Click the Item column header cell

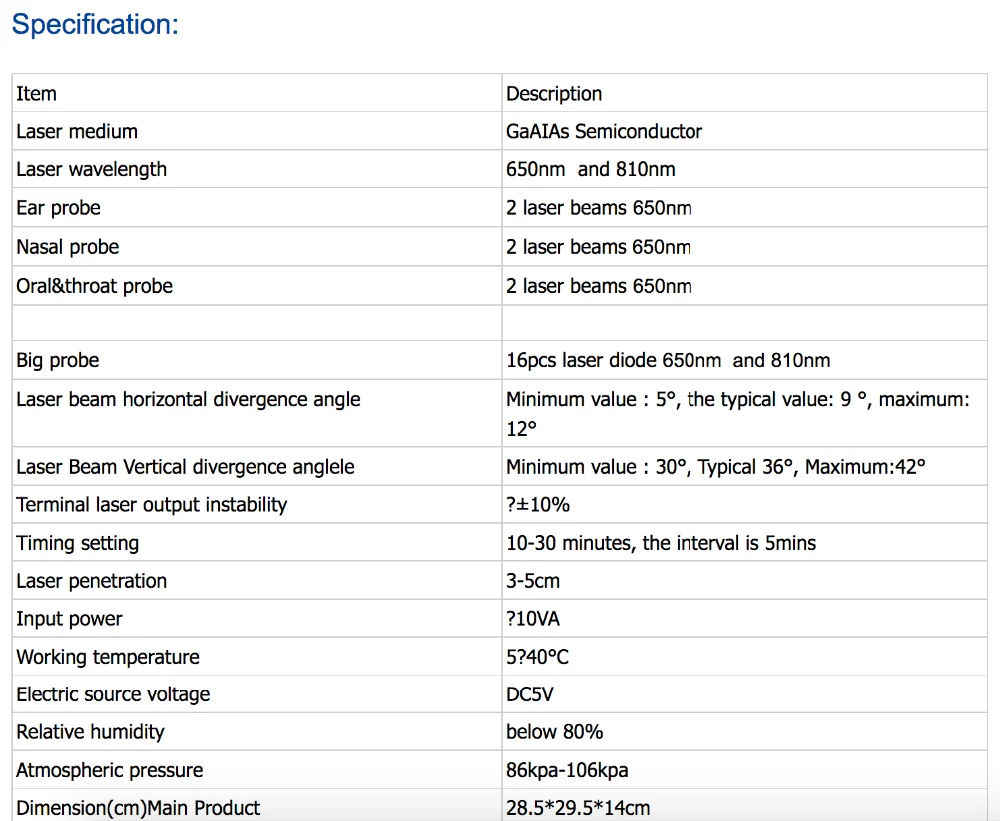tap(37, 94)
